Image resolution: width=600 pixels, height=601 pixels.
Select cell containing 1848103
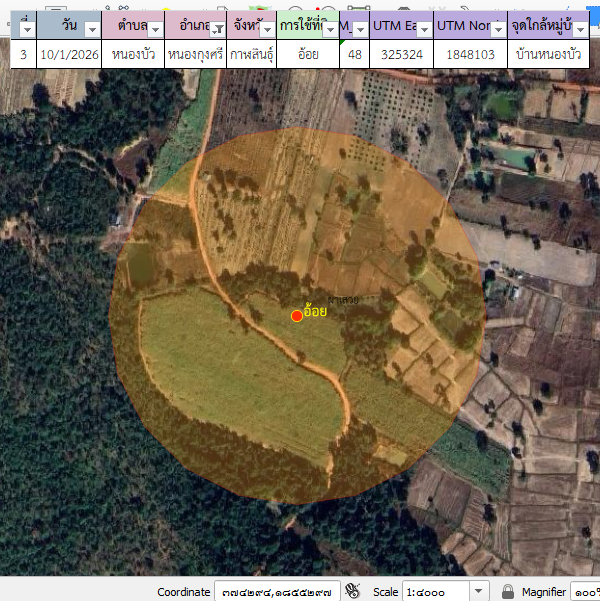tap(470, 54)
